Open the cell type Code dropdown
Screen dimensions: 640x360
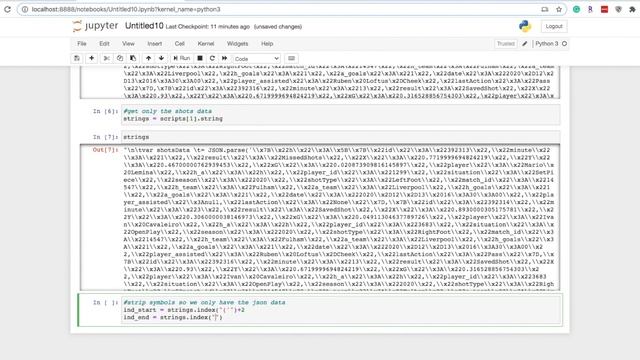click(257, 59)
